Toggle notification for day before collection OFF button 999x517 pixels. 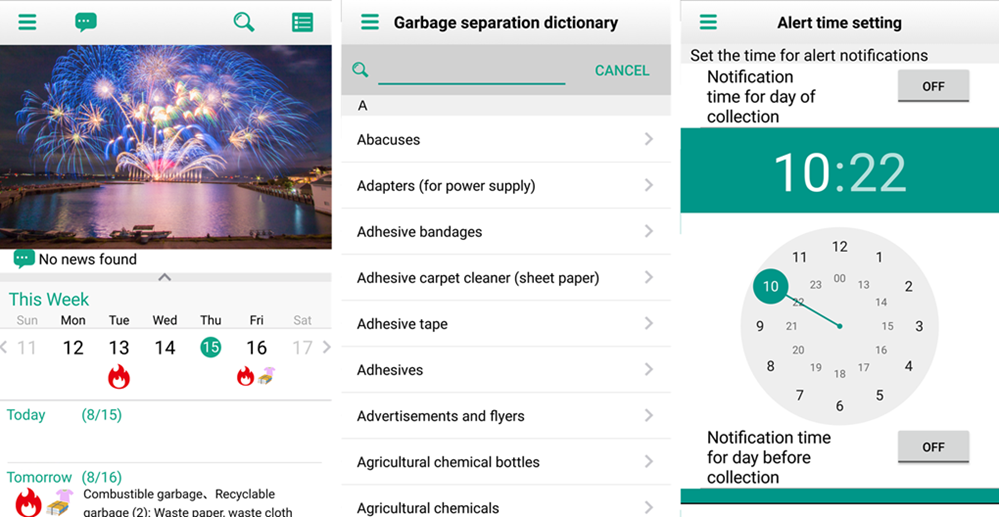pyautogui.click(x=932, y=447)
